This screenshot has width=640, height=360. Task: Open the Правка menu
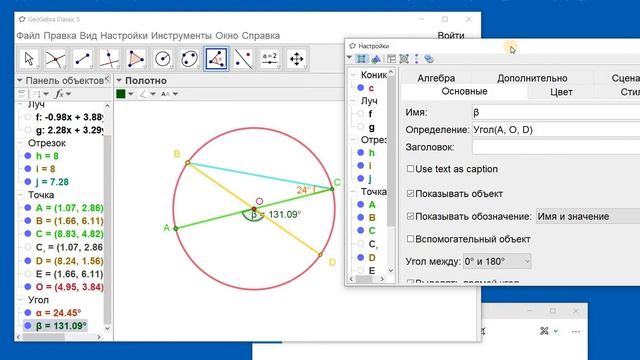[x=60, y=36]
